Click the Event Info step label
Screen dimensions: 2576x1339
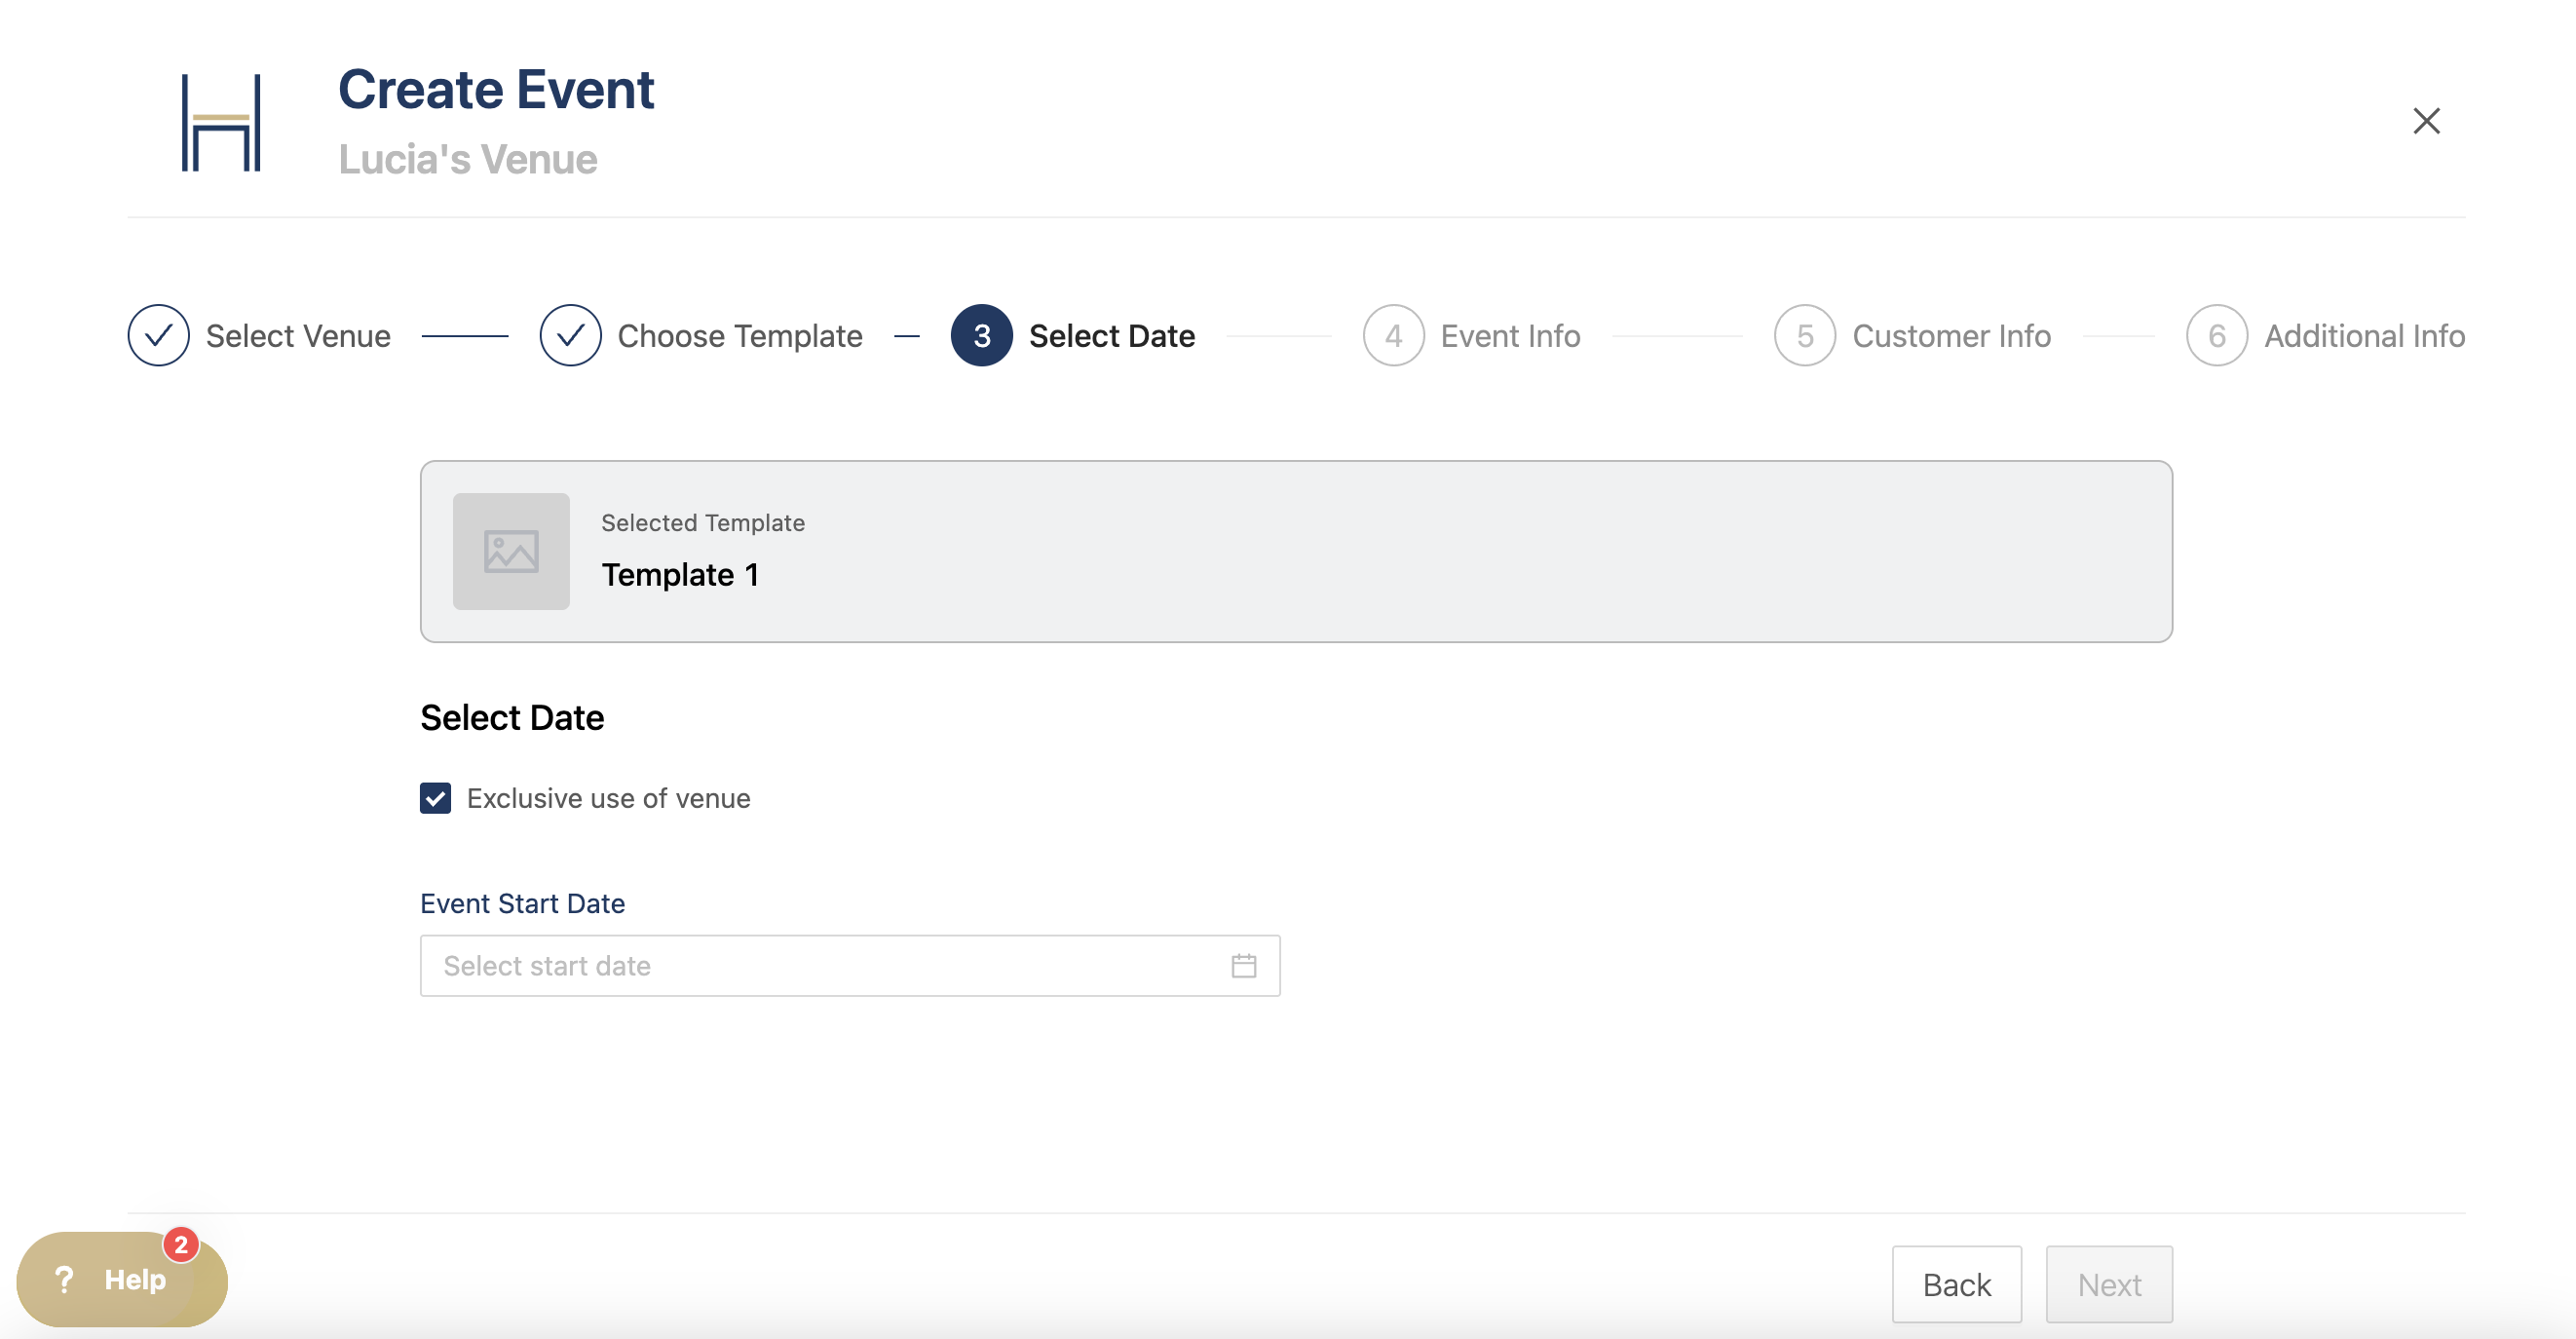1510,336
